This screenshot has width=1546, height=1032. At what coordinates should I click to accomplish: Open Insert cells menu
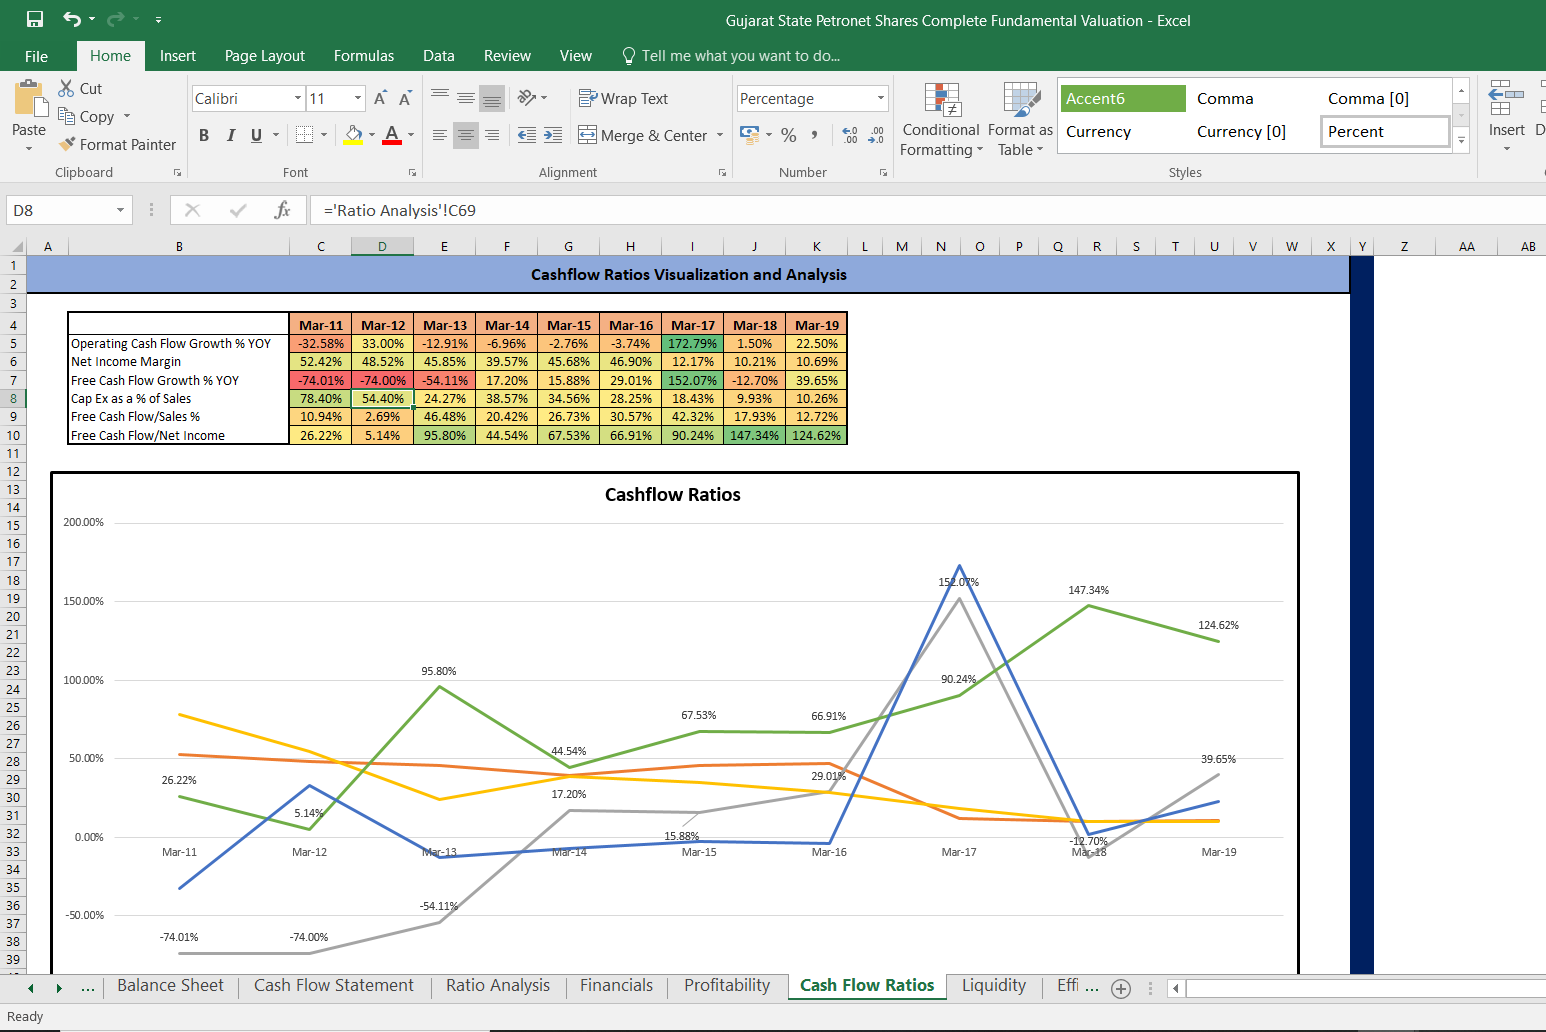(1506, 118)
